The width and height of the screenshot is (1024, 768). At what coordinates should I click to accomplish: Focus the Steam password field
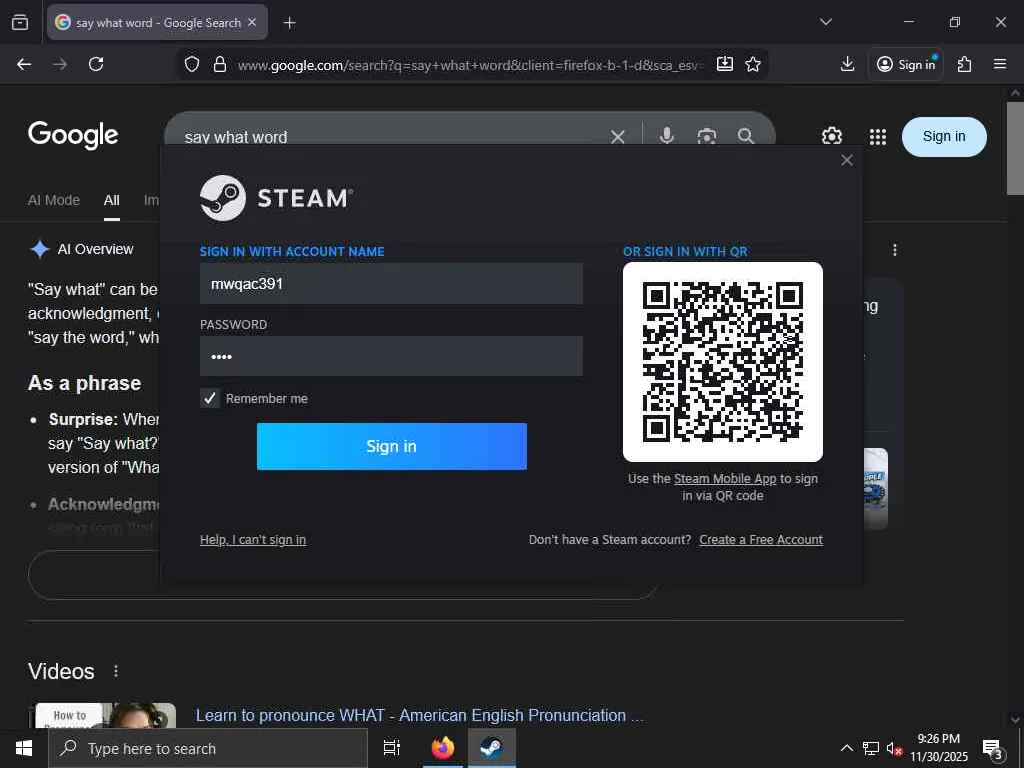(391, 356)
